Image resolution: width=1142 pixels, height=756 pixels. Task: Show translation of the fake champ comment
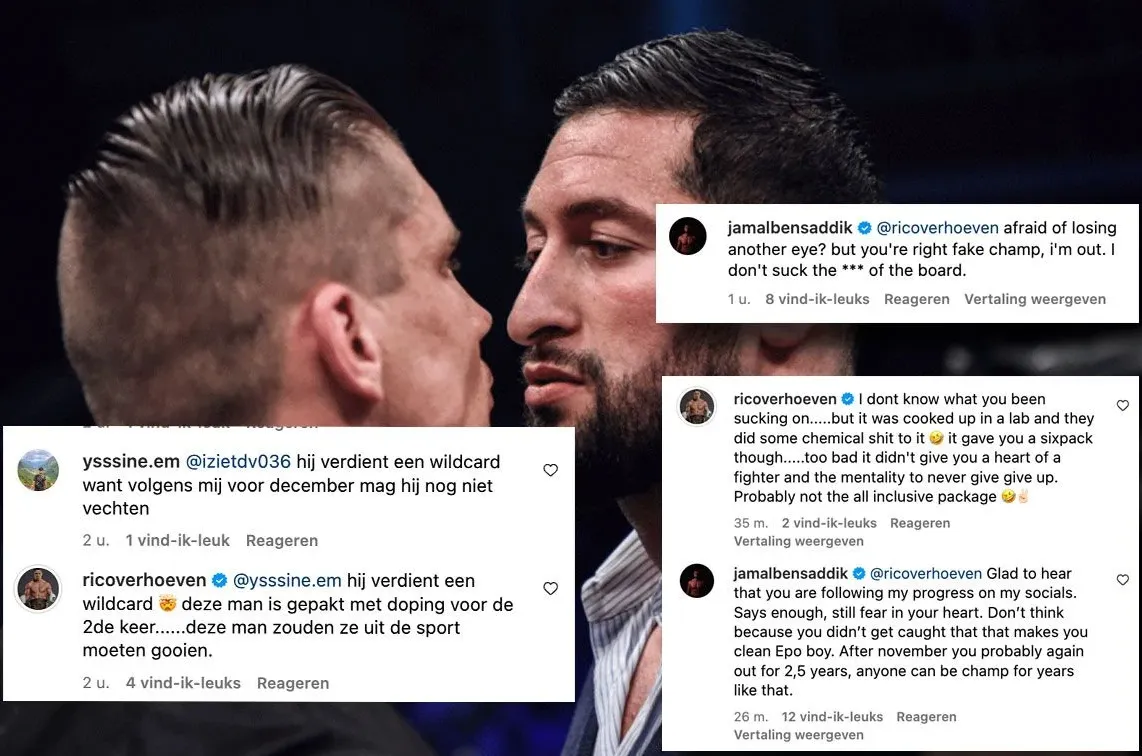(1035, 299)
